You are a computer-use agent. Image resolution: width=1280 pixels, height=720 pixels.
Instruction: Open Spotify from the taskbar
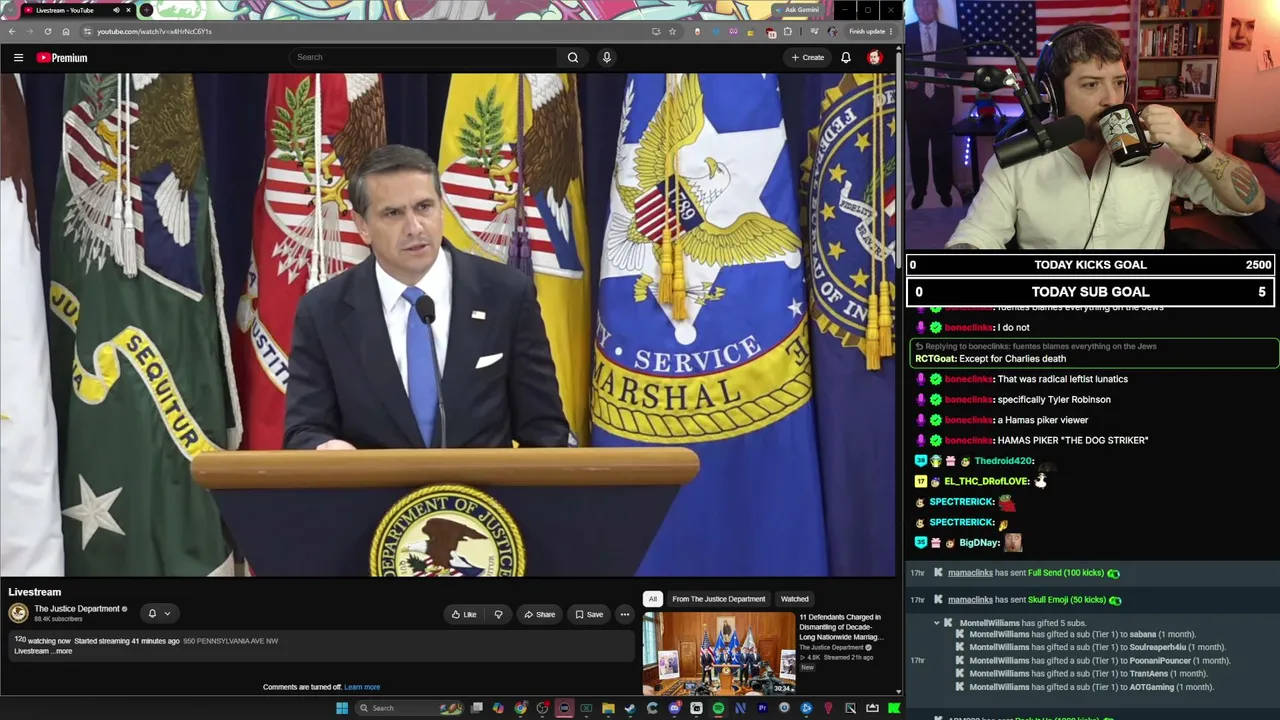(718, 708)
